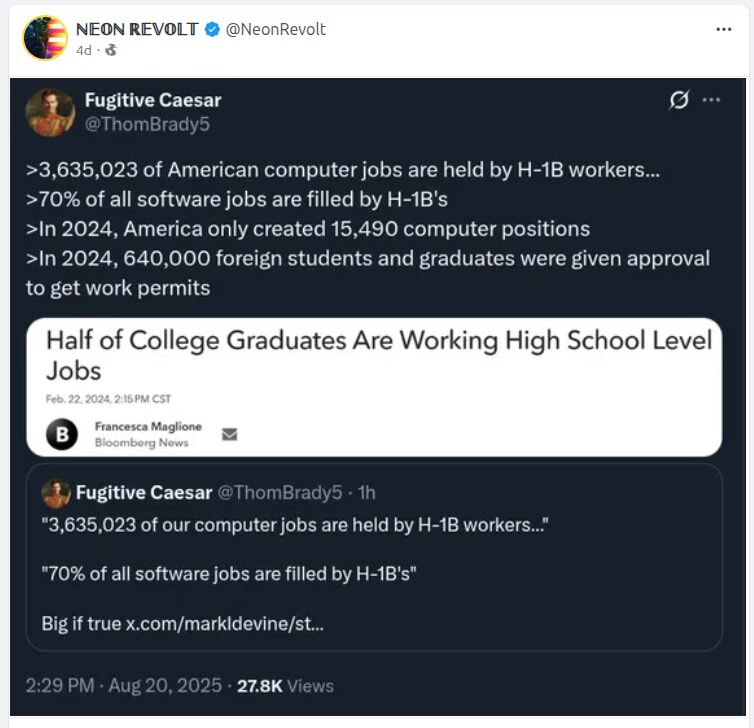Click the 4d post timestamp

[84, 50]
